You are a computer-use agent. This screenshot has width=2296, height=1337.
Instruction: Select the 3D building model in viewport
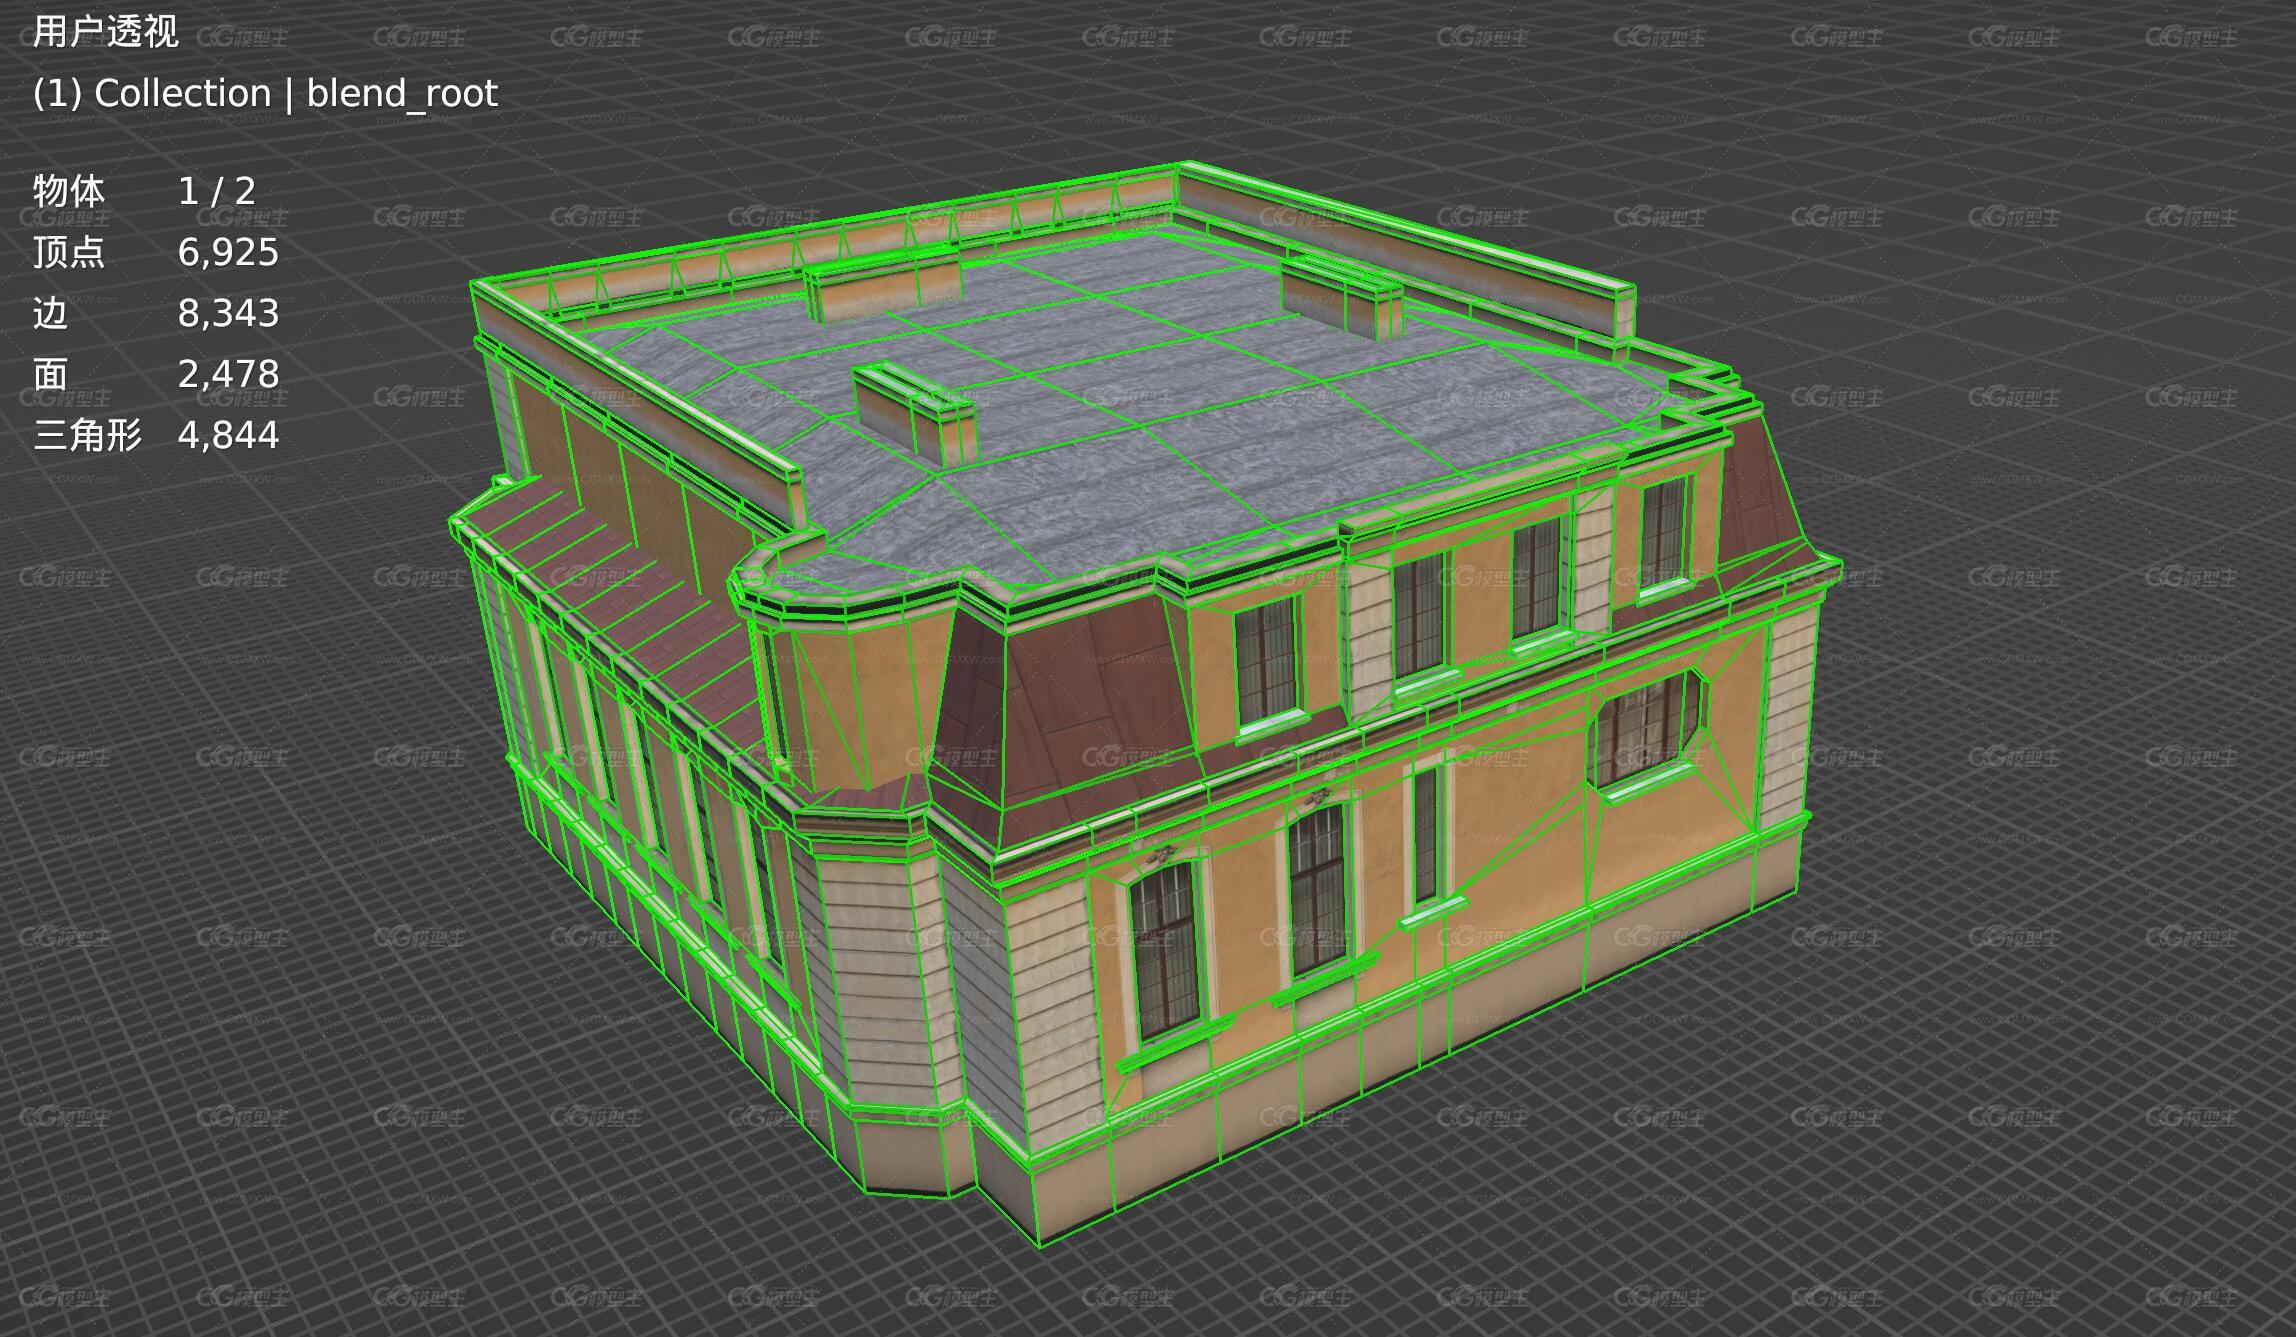(x=1144, y=704)
